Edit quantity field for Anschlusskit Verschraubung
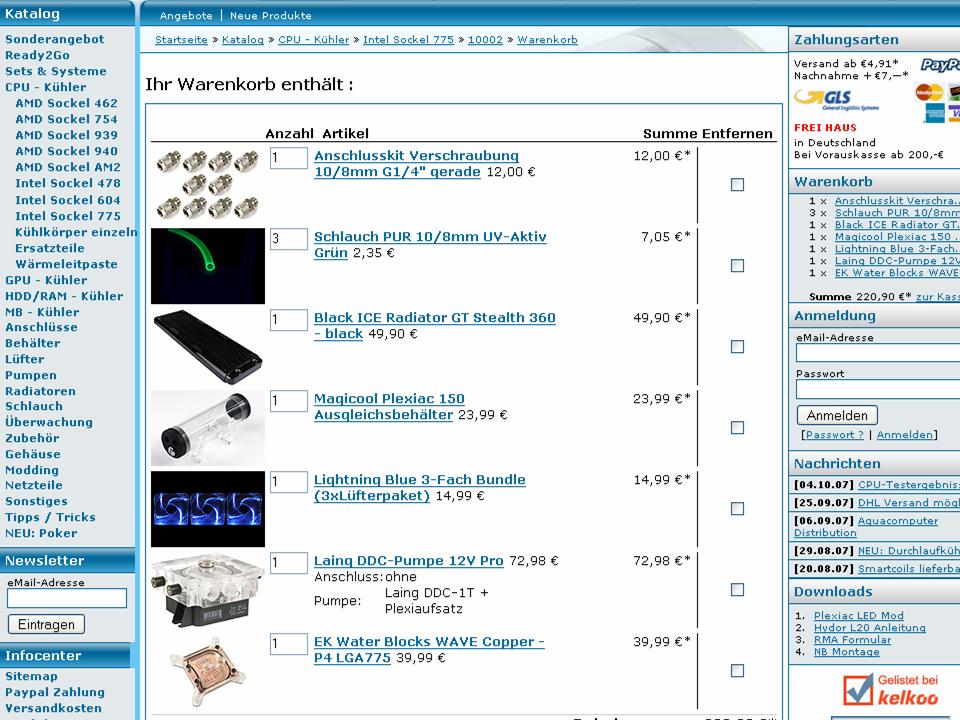960x720 pixels. [288, 157]
